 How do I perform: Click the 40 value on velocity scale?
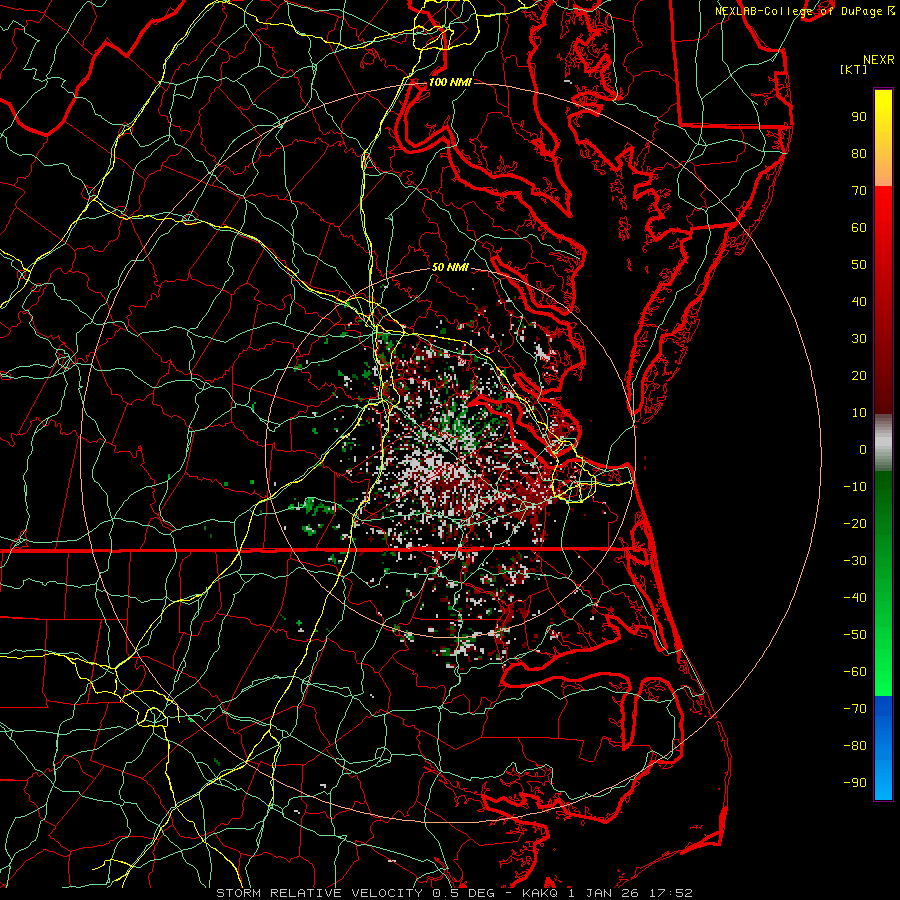coord(859,301)
